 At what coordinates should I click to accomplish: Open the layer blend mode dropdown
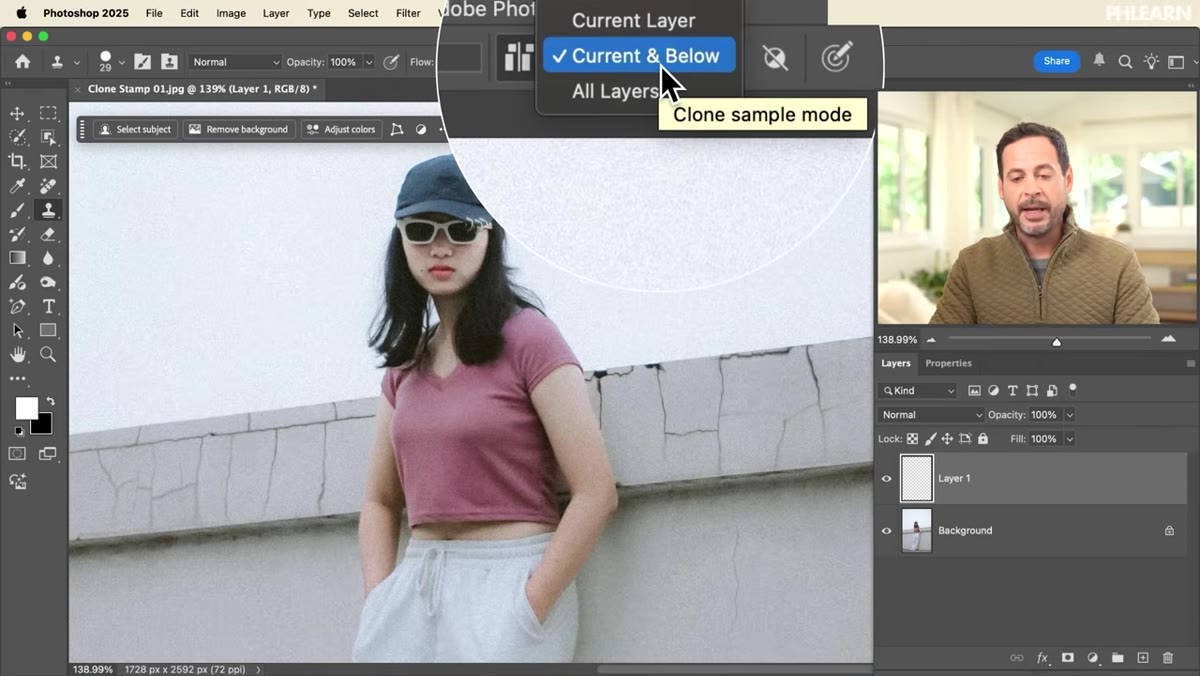tap(931, 415)
